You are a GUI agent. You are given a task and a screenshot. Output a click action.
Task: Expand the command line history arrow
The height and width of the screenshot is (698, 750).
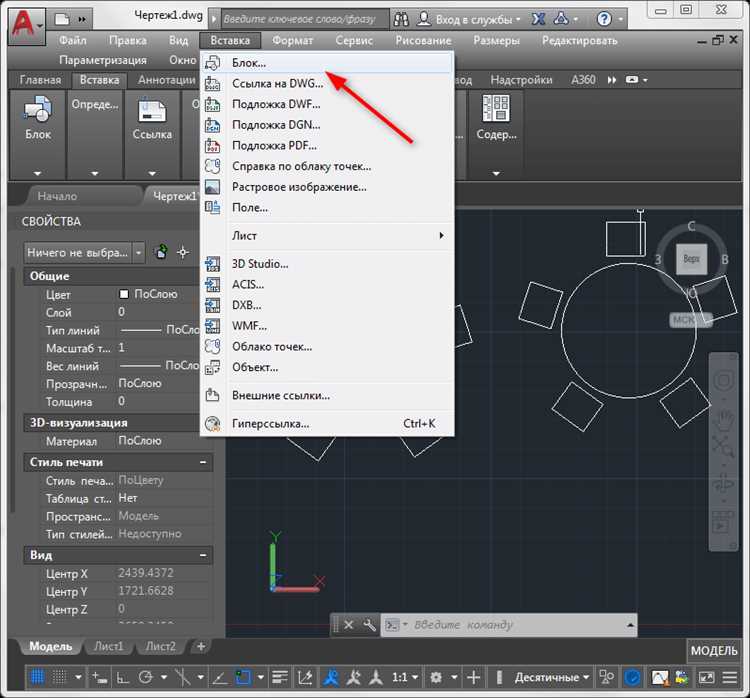coord(630,625)
